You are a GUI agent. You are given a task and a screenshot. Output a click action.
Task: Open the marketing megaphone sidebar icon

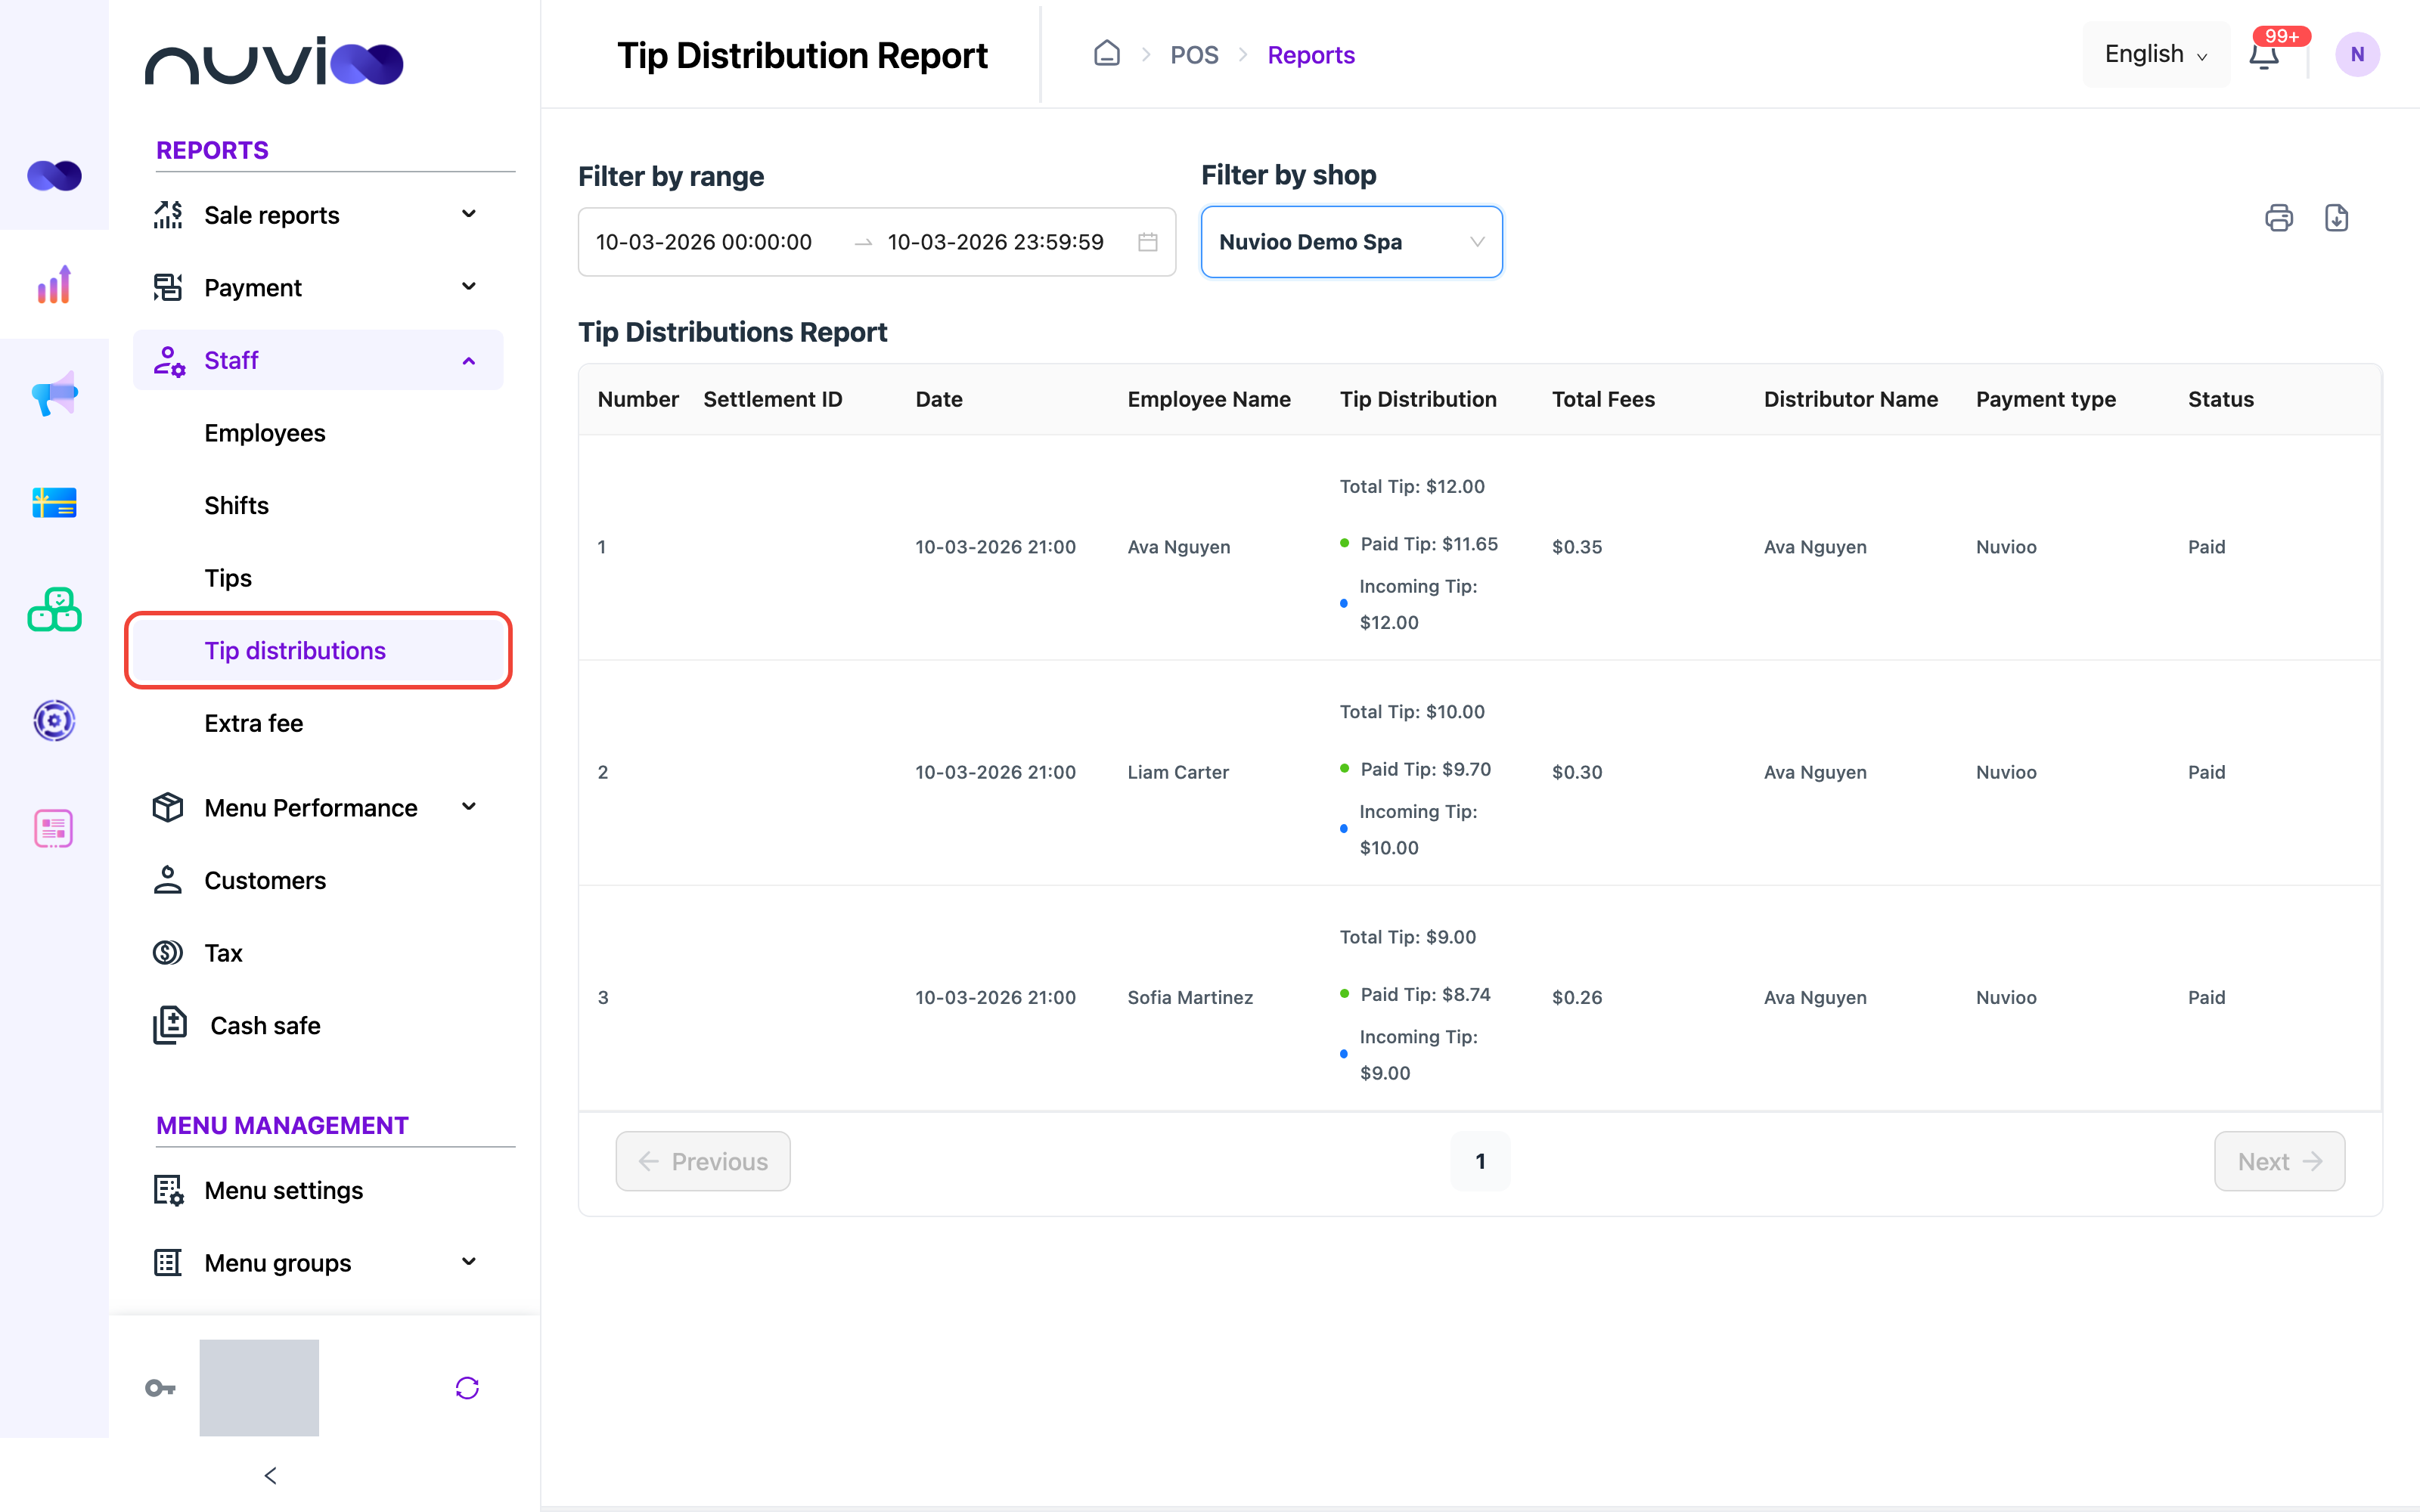click(54, 394)
